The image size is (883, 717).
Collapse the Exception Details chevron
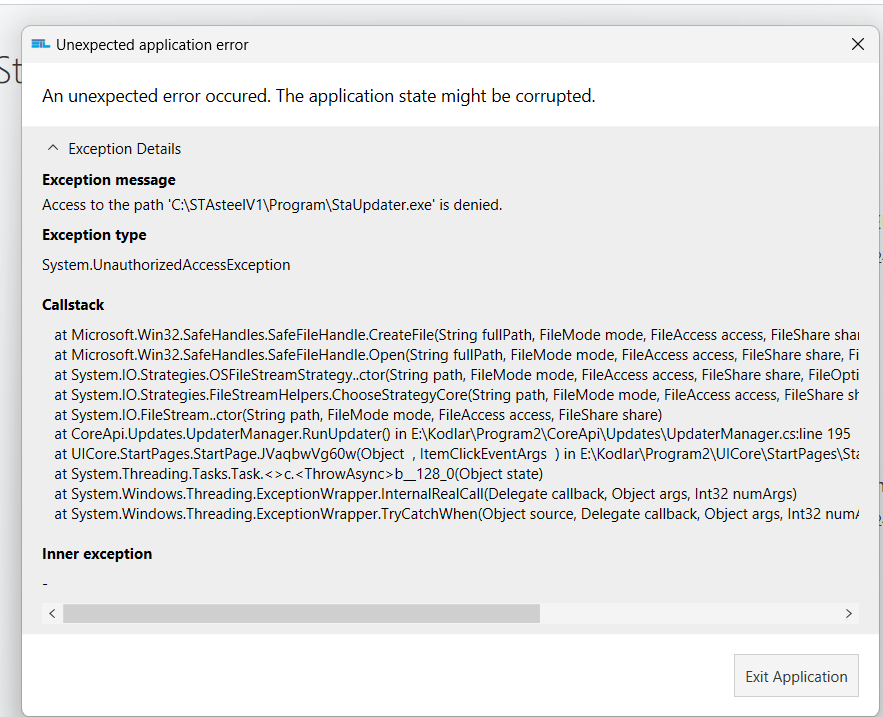click(x=53, y=149)
